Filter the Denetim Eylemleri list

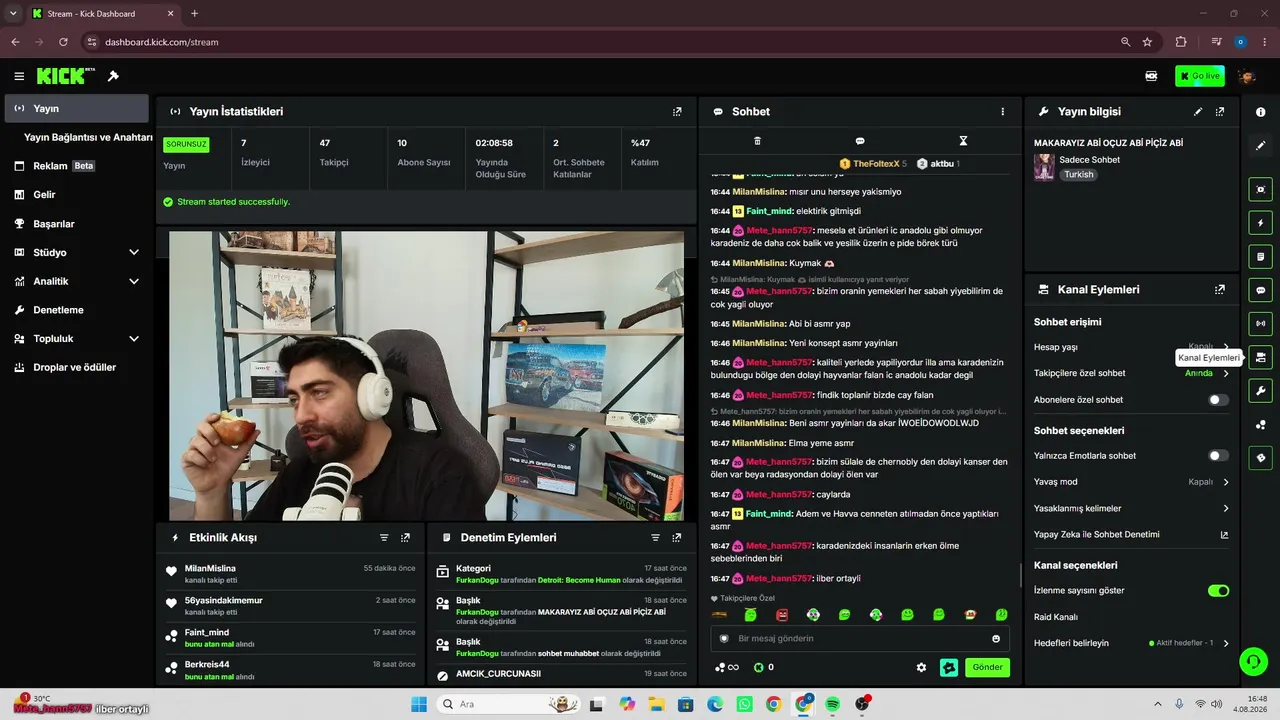pyautogui.click(x=656, y=538)
